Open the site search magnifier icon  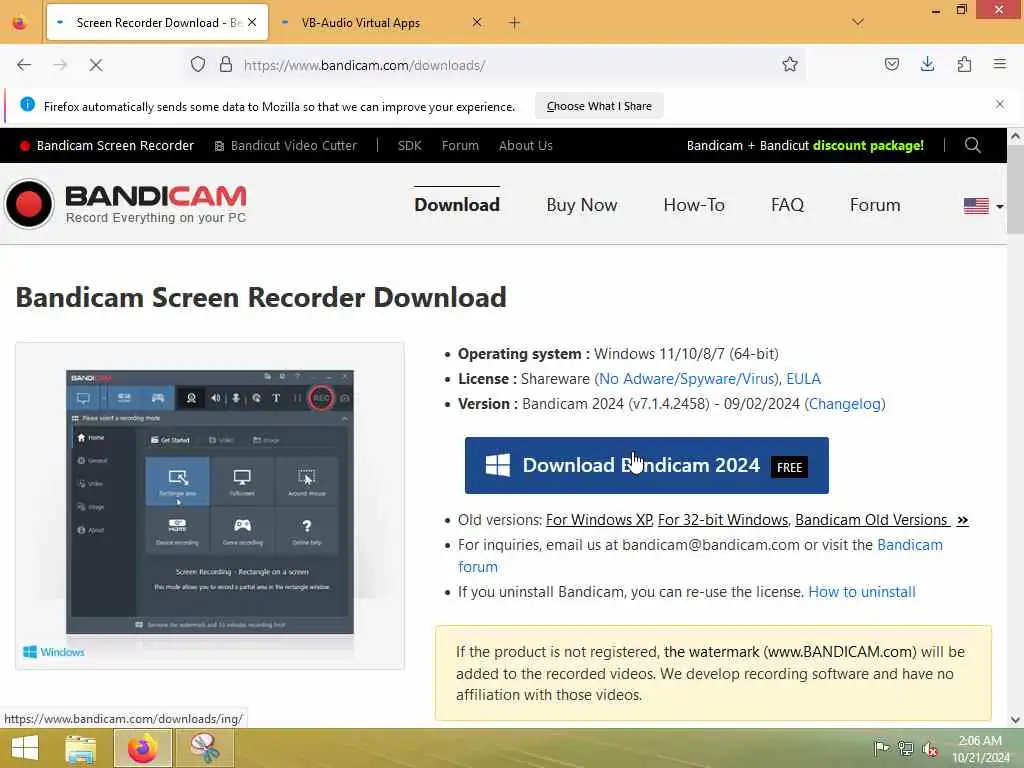tap(972, 145)
